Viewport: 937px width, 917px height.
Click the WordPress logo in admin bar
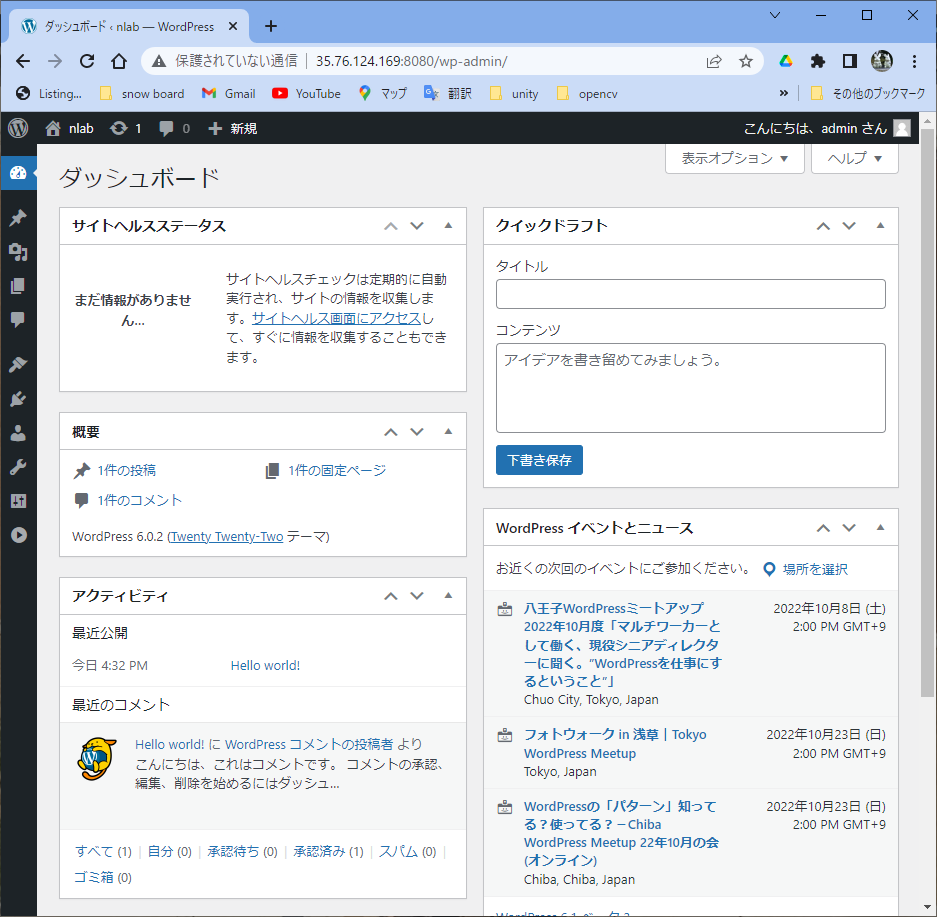pyautogui.click(x=18, y=128)
